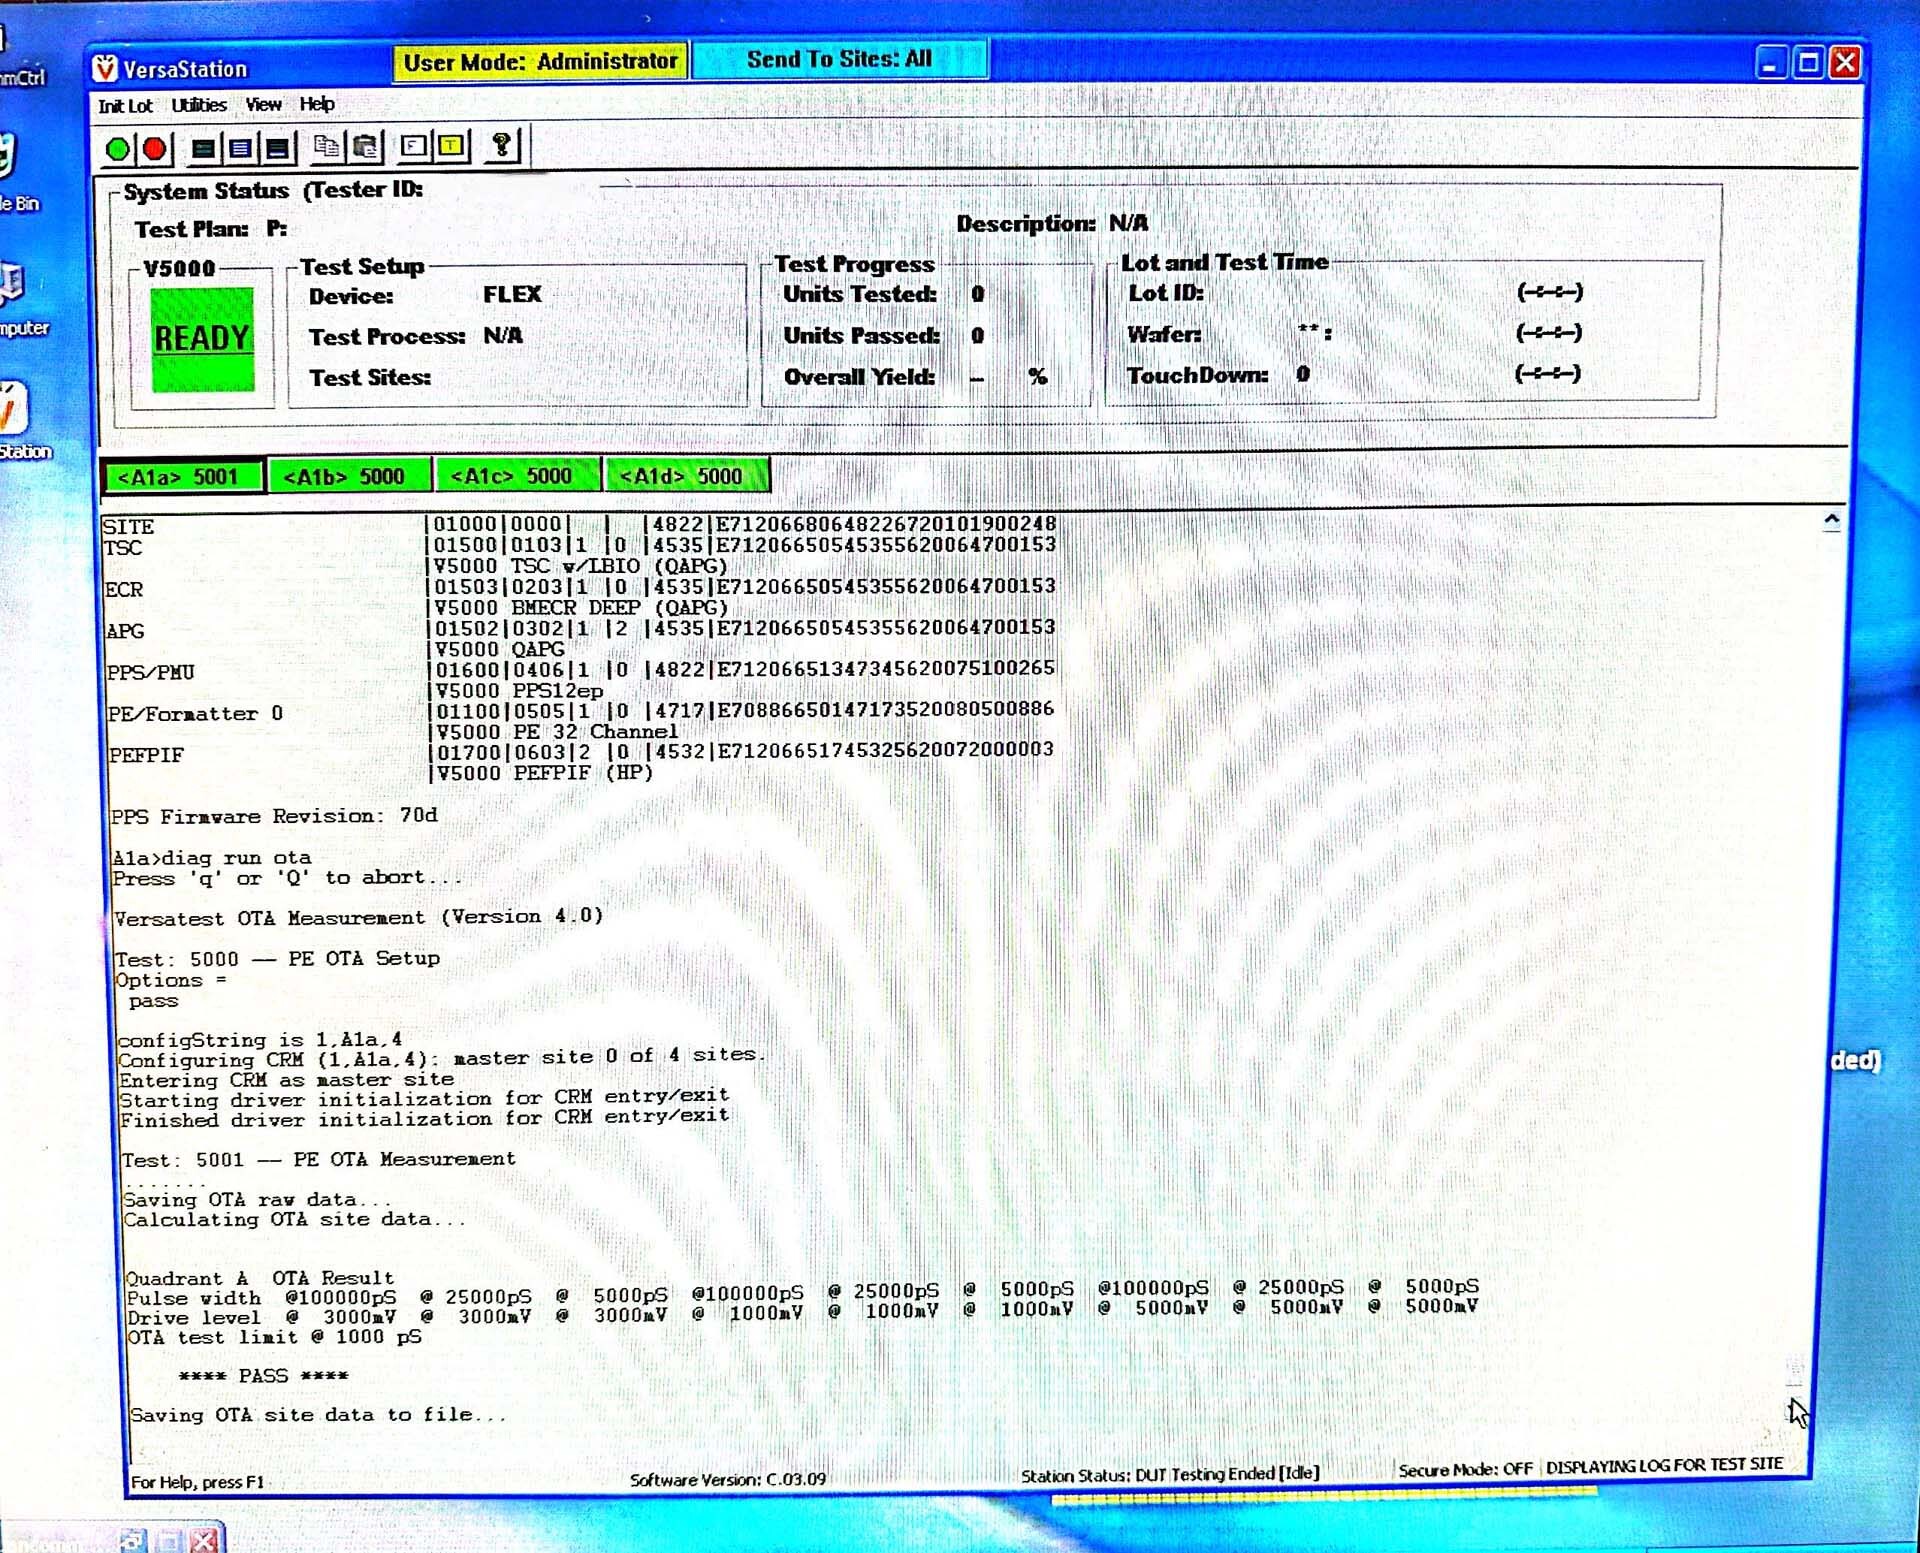Click the Device value 'FLEX'
Viewport: 1920px width, 1553px height.
(x=512, y=294)
